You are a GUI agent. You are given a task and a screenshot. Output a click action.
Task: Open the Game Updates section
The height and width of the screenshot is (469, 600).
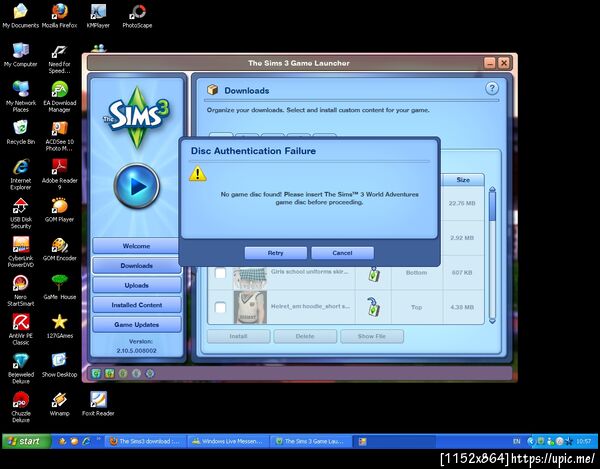[x=137, y=325]
